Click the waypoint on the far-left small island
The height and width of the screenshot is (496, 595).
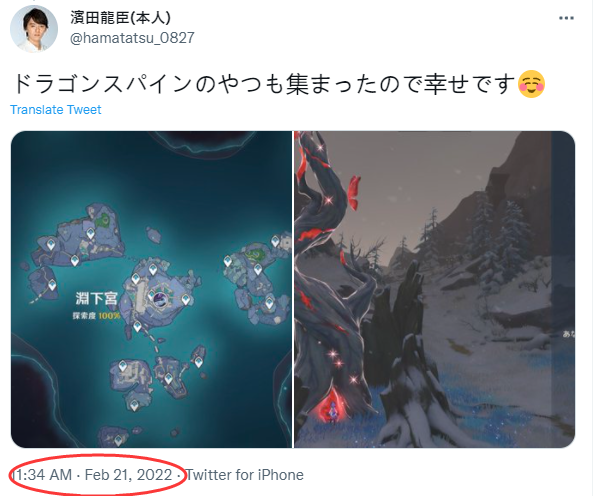click(x=52, y=285)
